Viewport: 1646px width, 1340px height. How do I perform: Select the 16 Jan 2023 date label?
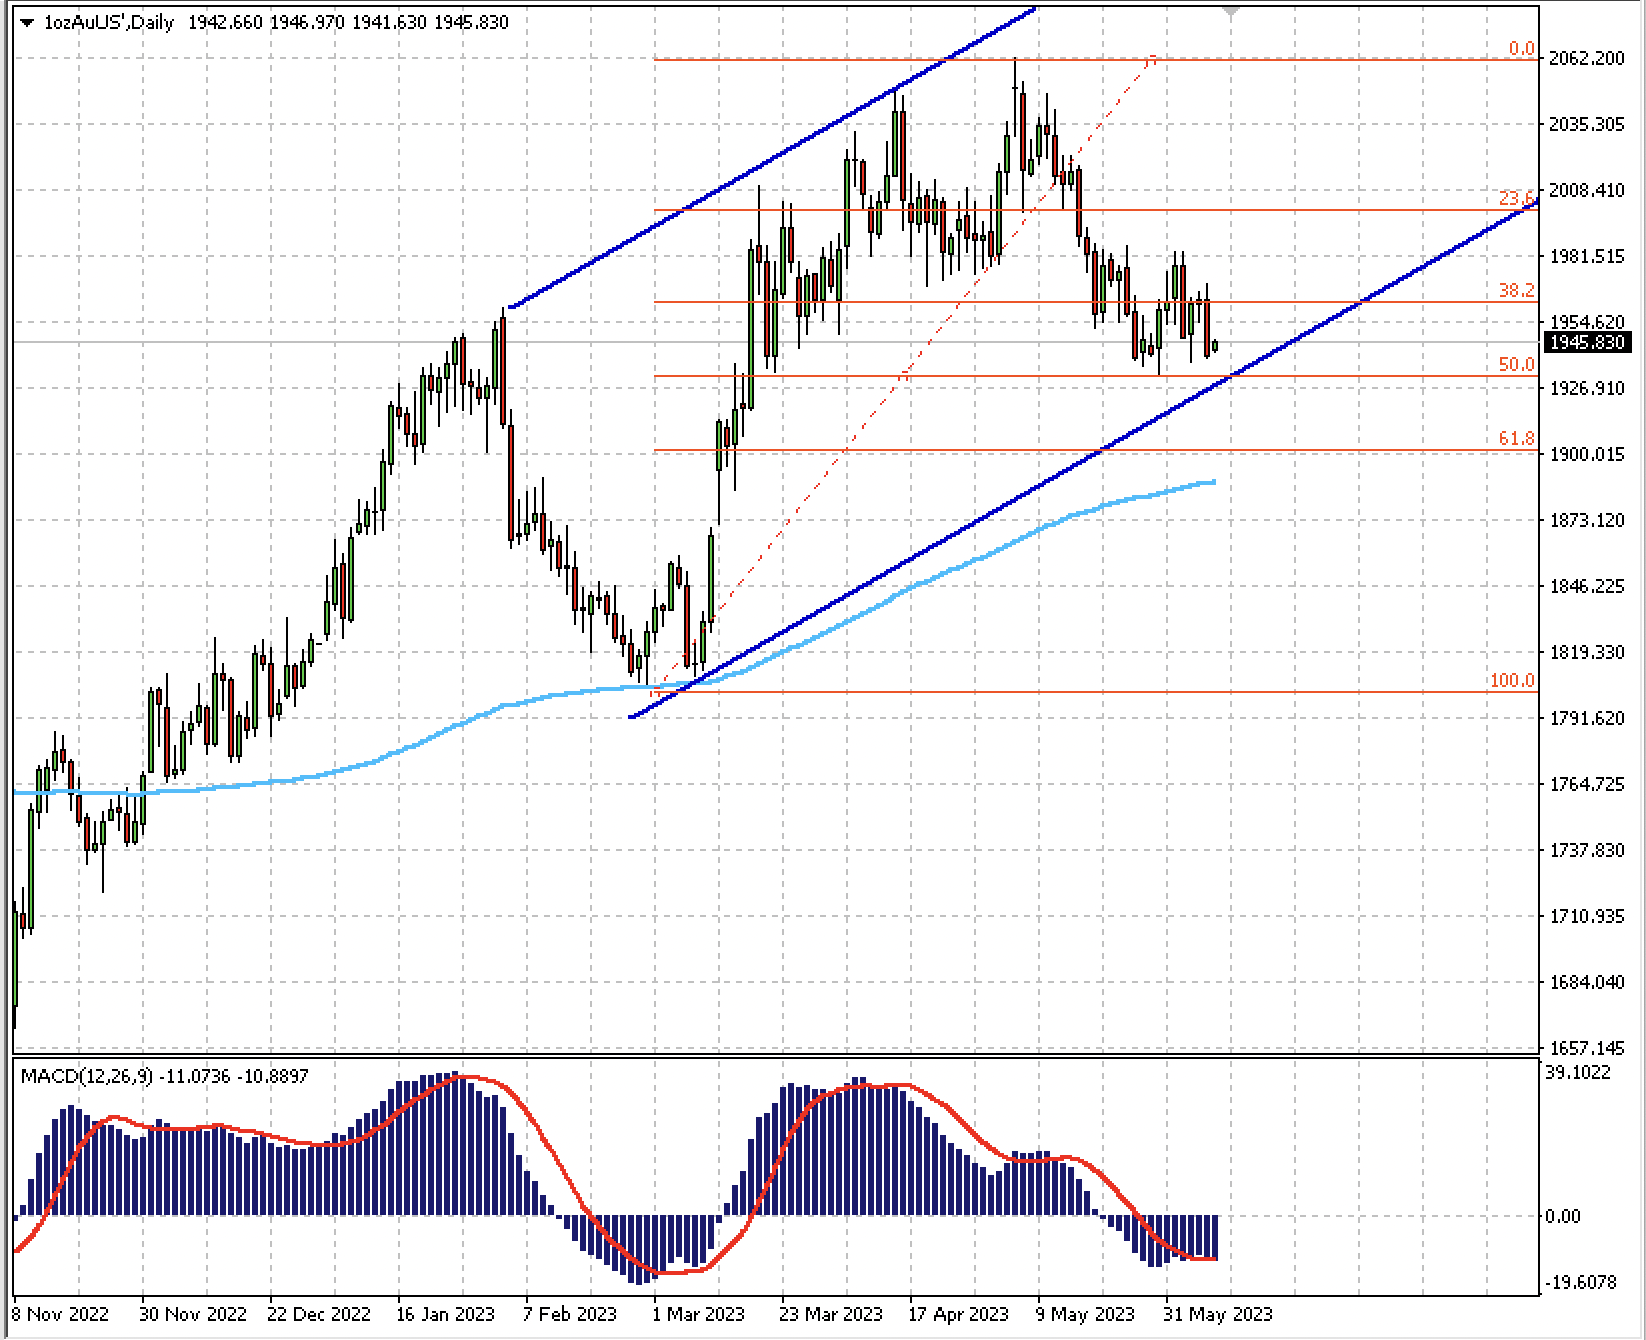coord(446,1314)
